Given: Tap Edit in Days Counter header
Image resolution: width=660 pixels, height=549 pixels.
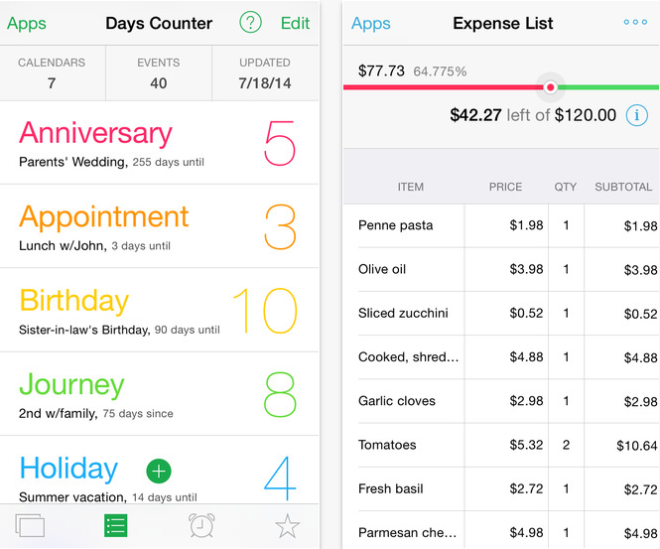Looking at the screenshot, I should coord(295,23).
